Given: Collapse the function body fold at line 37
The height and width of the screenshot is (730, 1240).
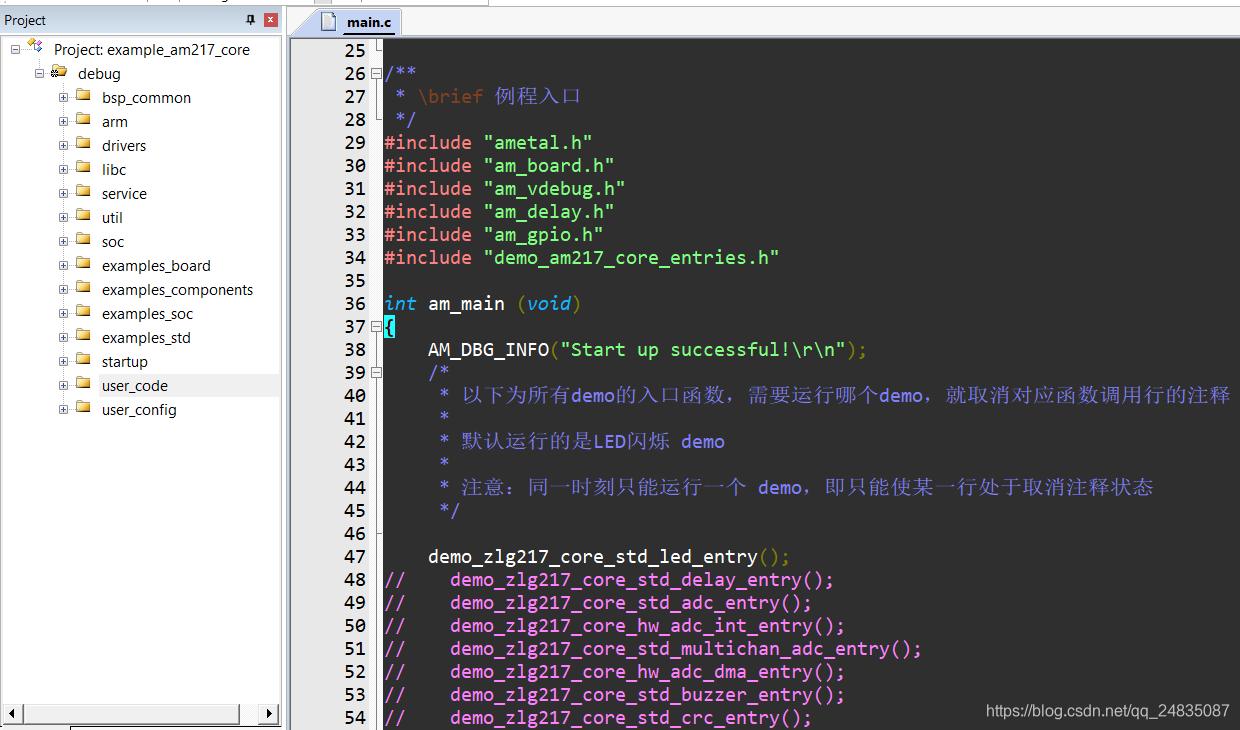Looking at the screenshot, I should tap(376, 326).
